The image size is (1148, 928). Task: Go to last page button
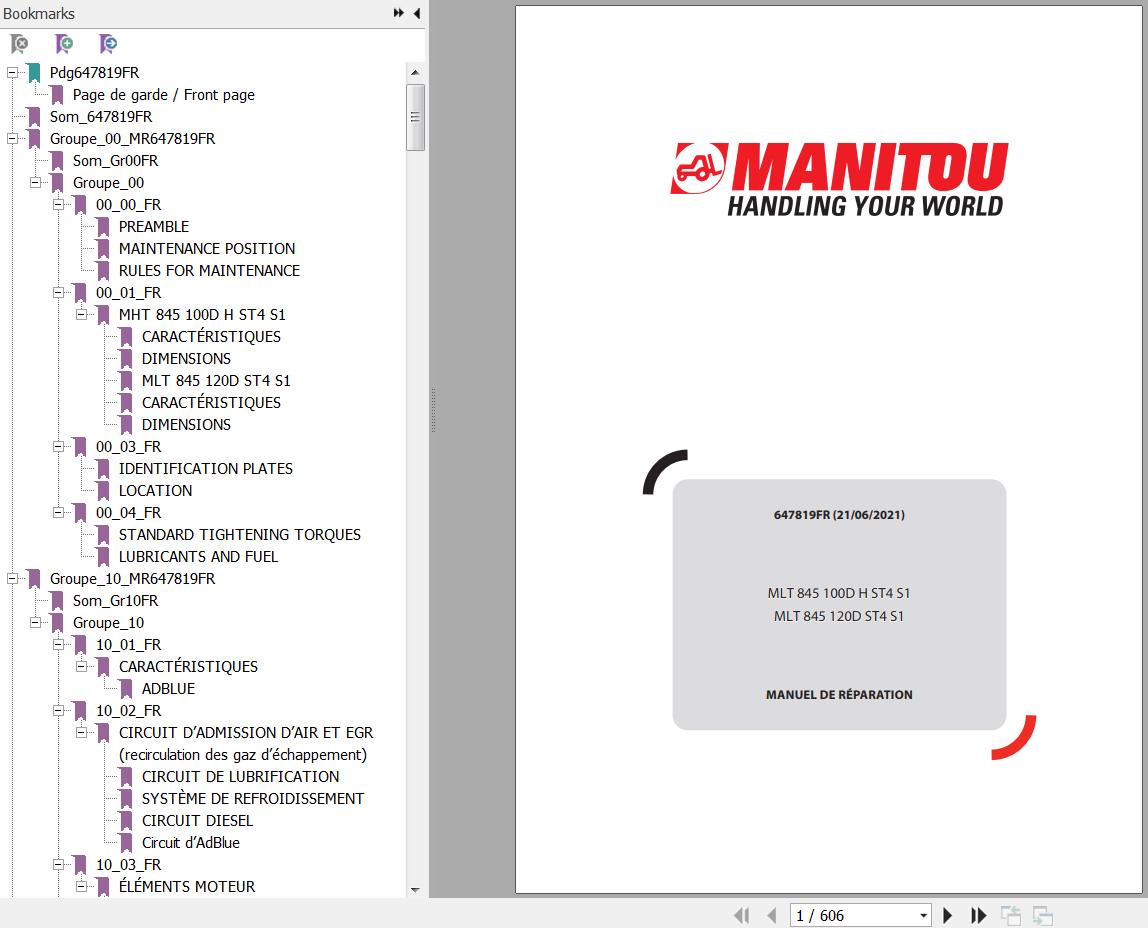click(978, 916)
